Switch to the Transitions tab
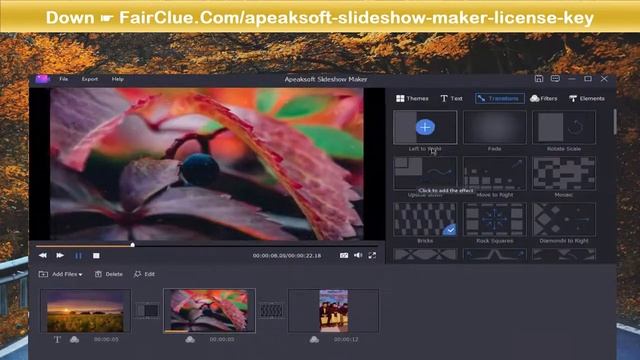The width and height of the screenshot is (640, 360). (500, 98)
